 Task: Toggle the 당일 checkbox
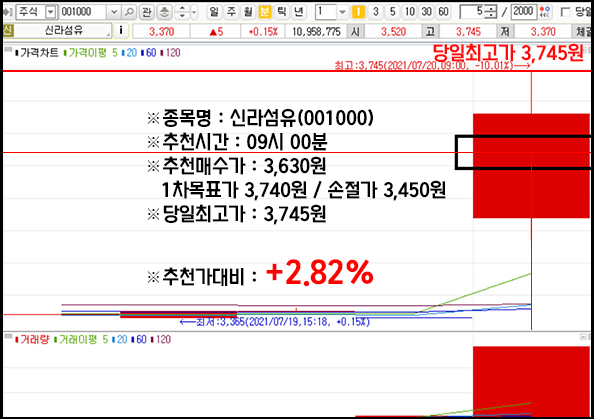[x=565, y=12]
